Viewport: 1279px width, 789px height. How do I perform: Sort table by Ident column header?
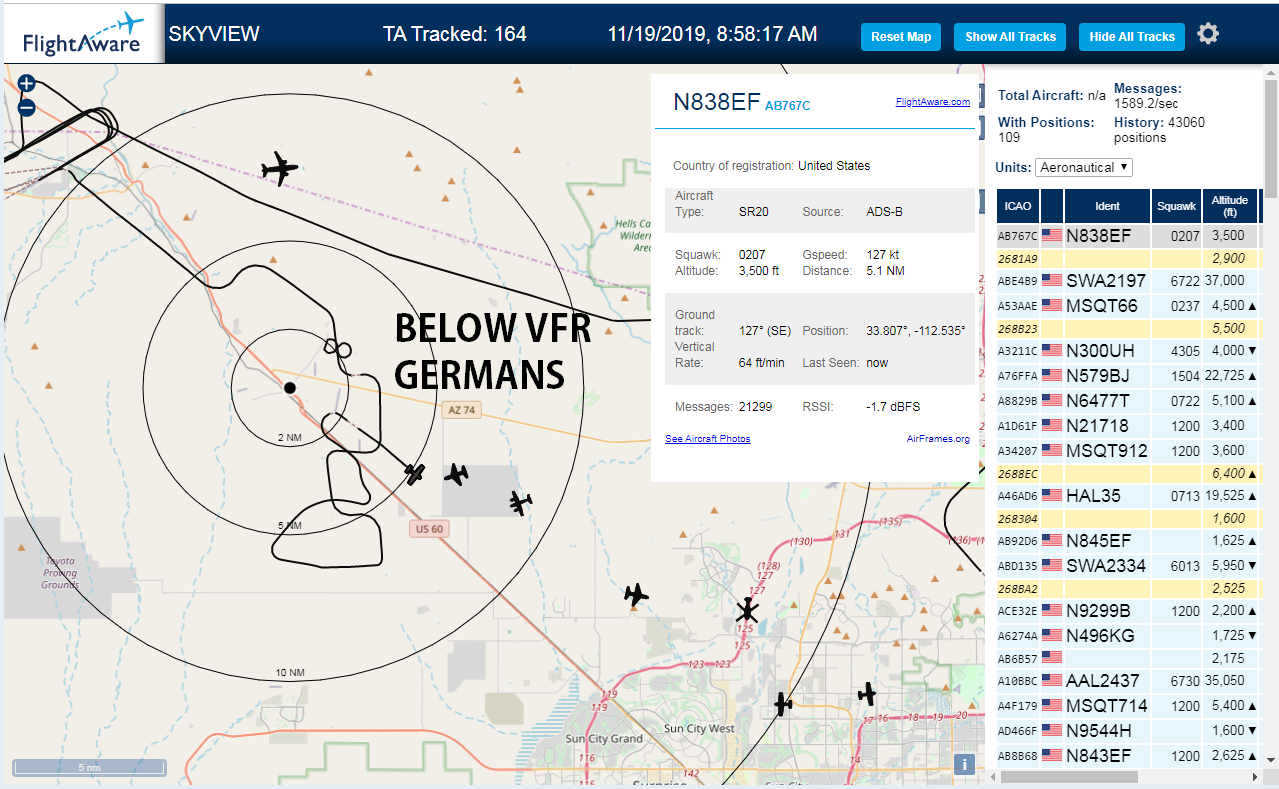[x=1107, y=206]
